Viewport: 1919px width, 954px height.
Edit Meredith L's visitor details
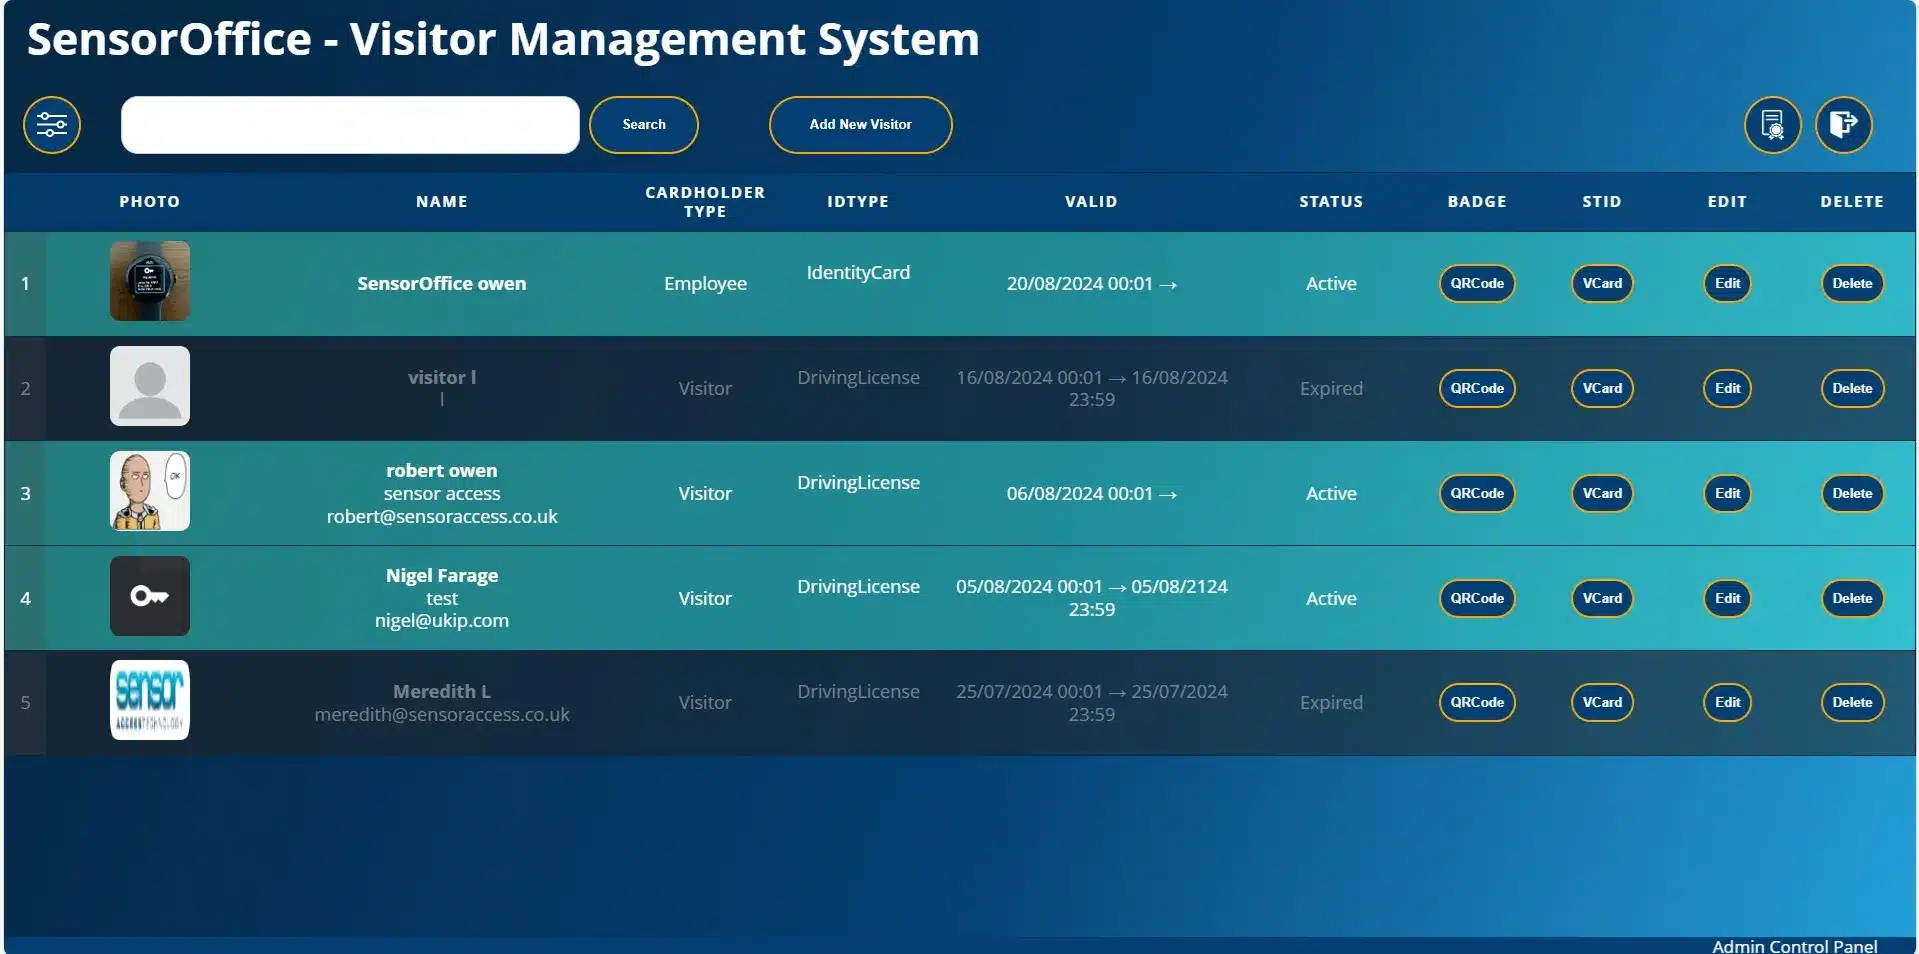pyautogui.click(x=1727, y=702)
